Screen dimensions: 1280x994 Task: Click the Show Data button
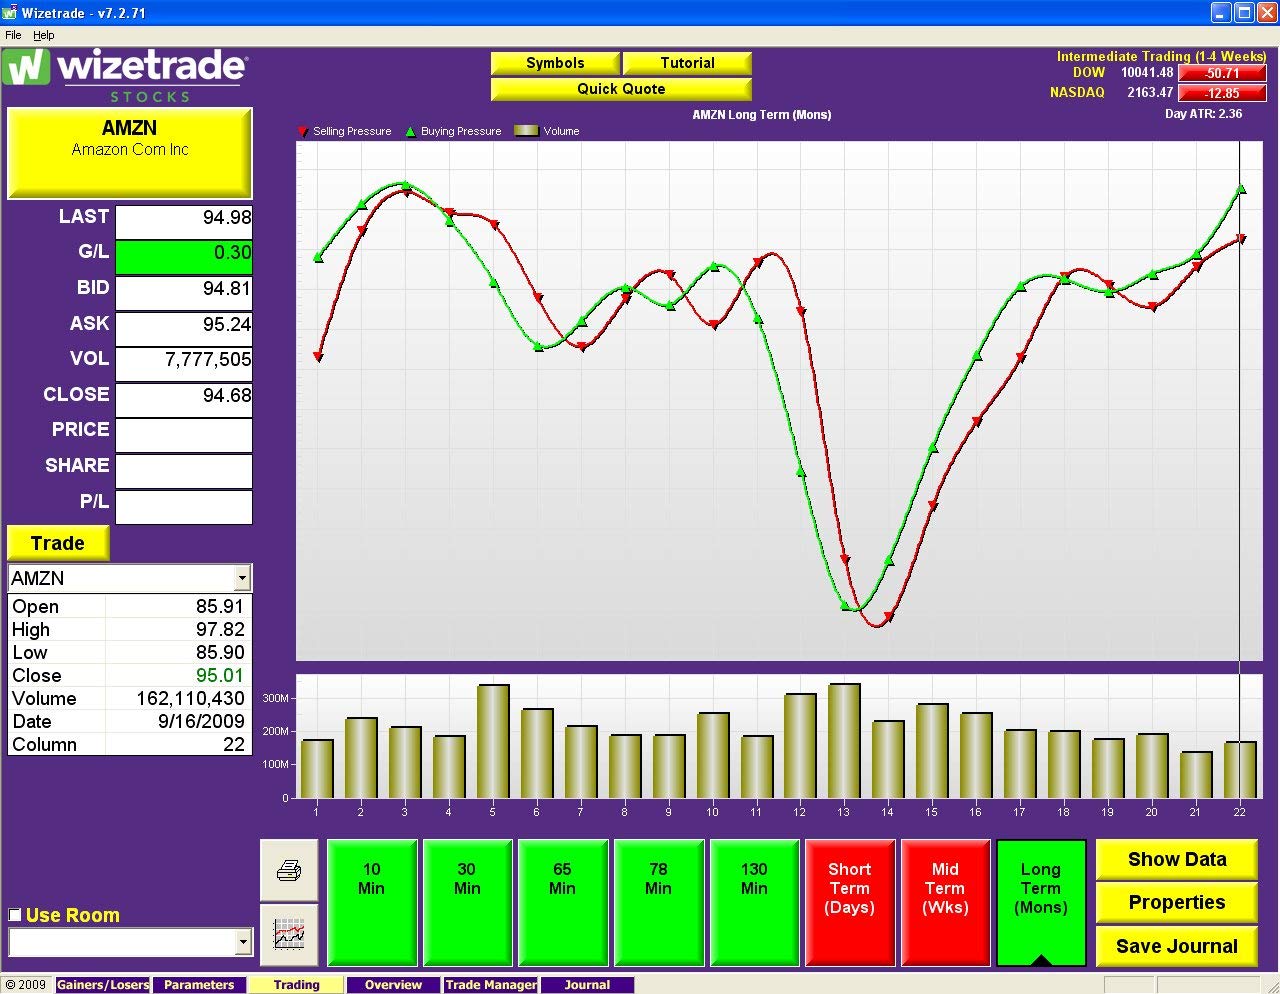pos(1177,860)
